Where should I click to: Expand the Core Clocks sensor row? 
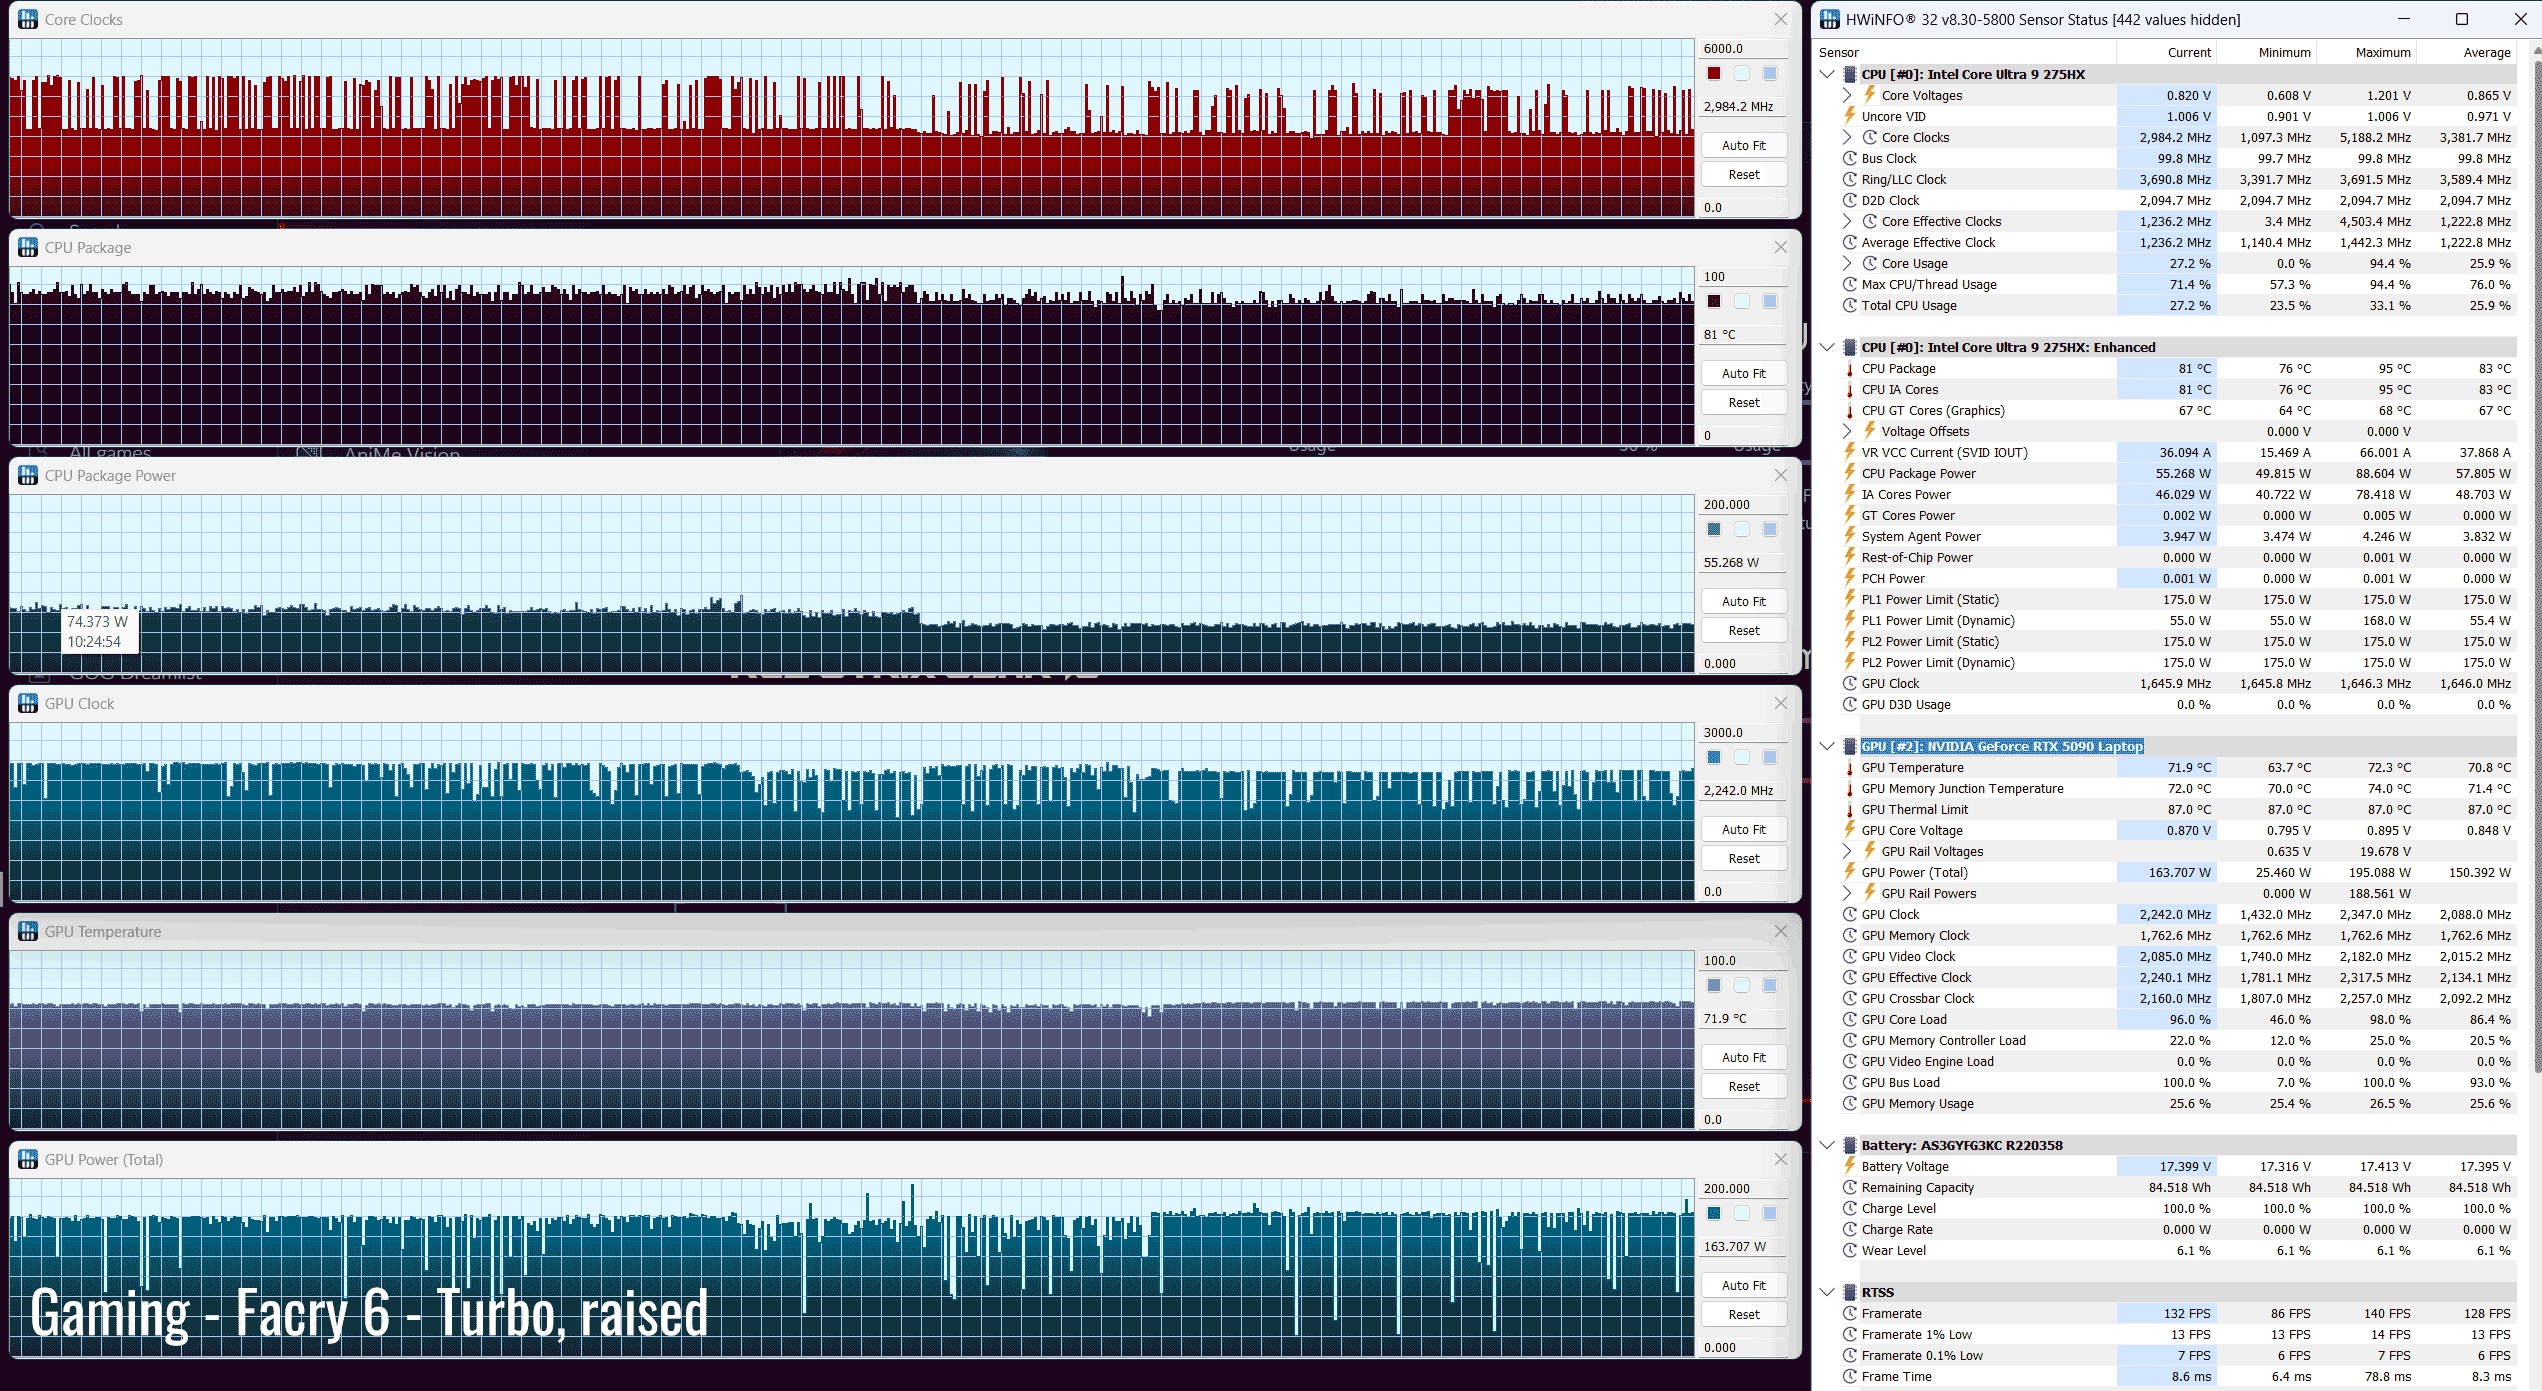[1847, 138]
